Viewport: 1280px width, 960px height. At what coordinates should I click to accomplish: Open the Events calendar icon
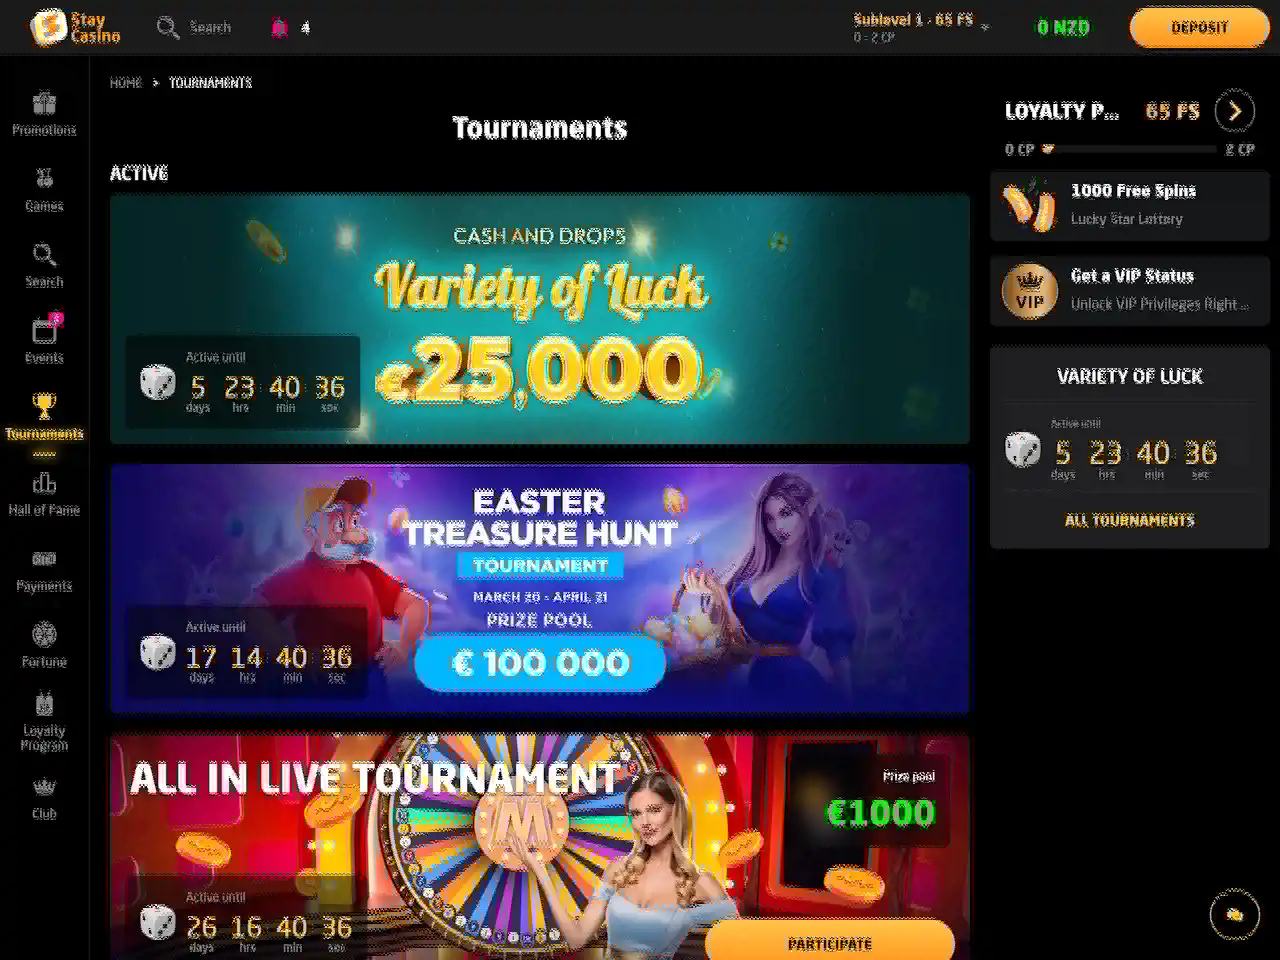(x=45, y=330)
